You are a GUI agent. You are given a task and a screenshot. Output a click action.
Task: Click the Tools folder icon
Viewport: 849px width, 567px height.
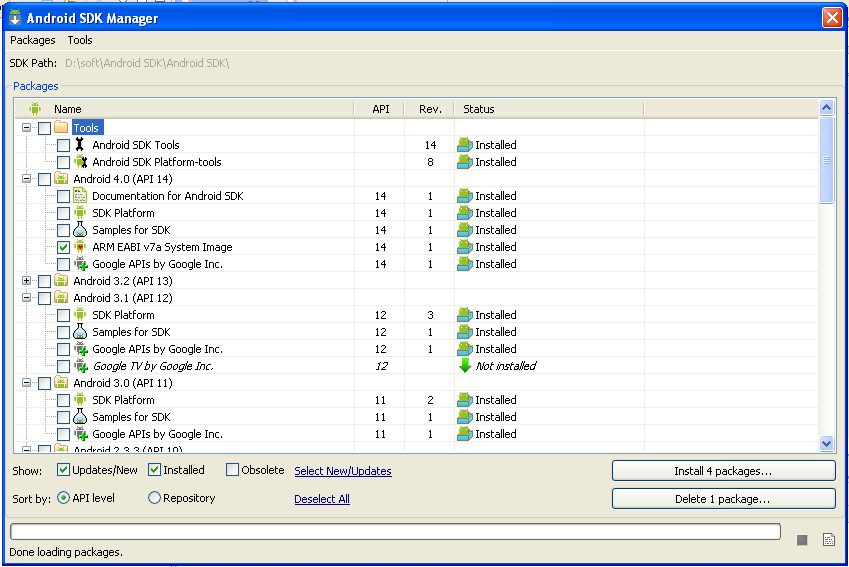pyautogui.click(x=61, y=127)
